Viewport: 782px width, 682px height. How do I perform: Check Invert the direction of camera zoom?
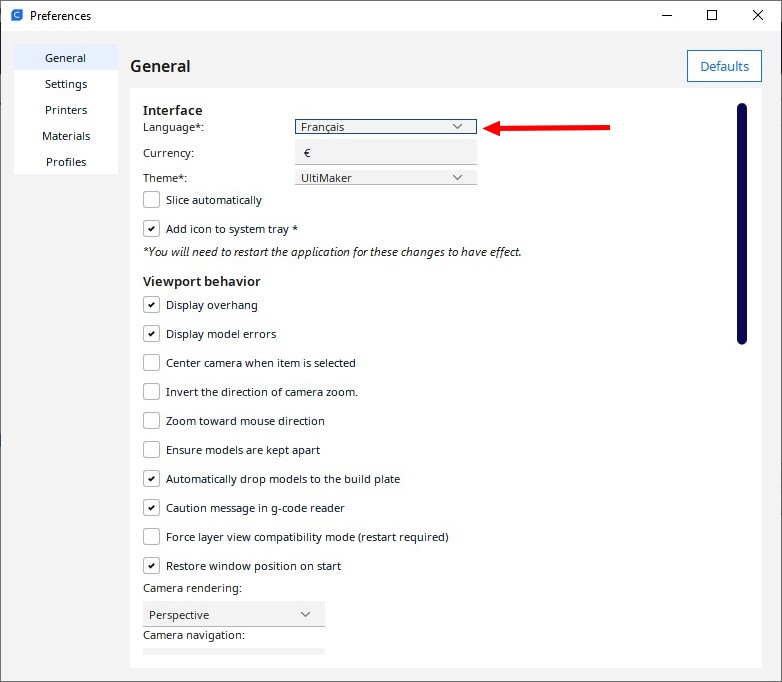click(x=152, y=392)
